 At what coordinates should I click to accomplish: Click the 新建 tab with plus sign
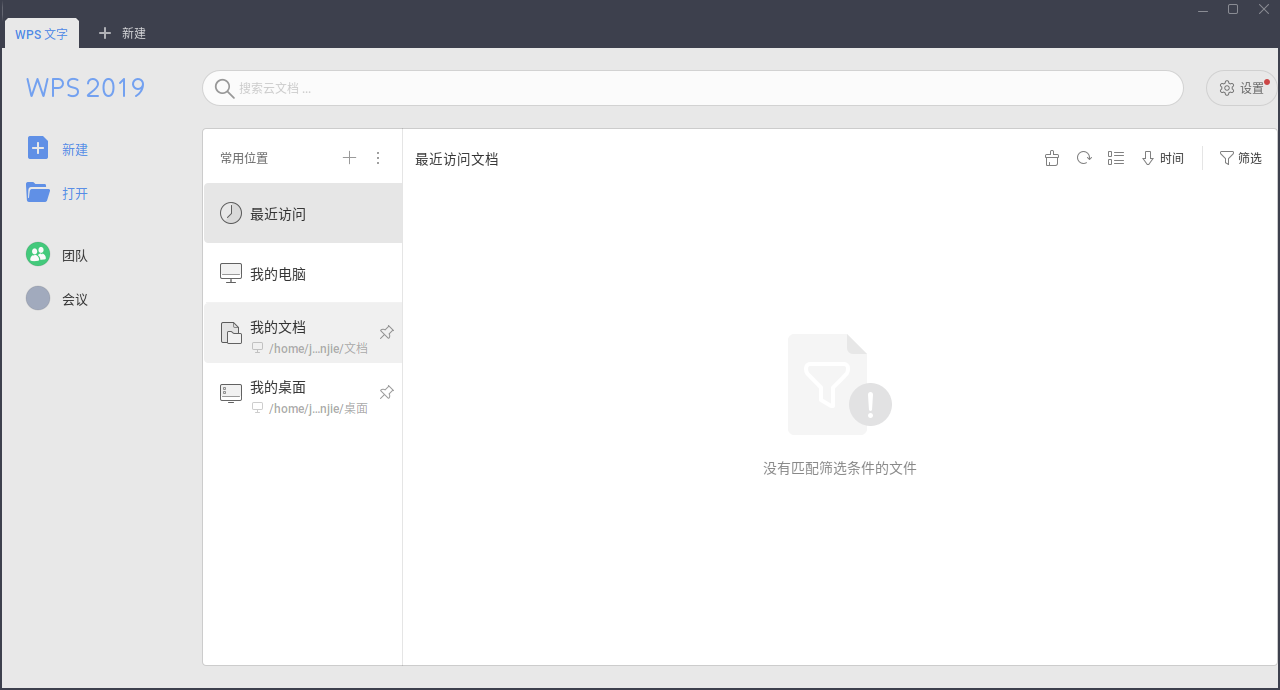pos(122,33)
